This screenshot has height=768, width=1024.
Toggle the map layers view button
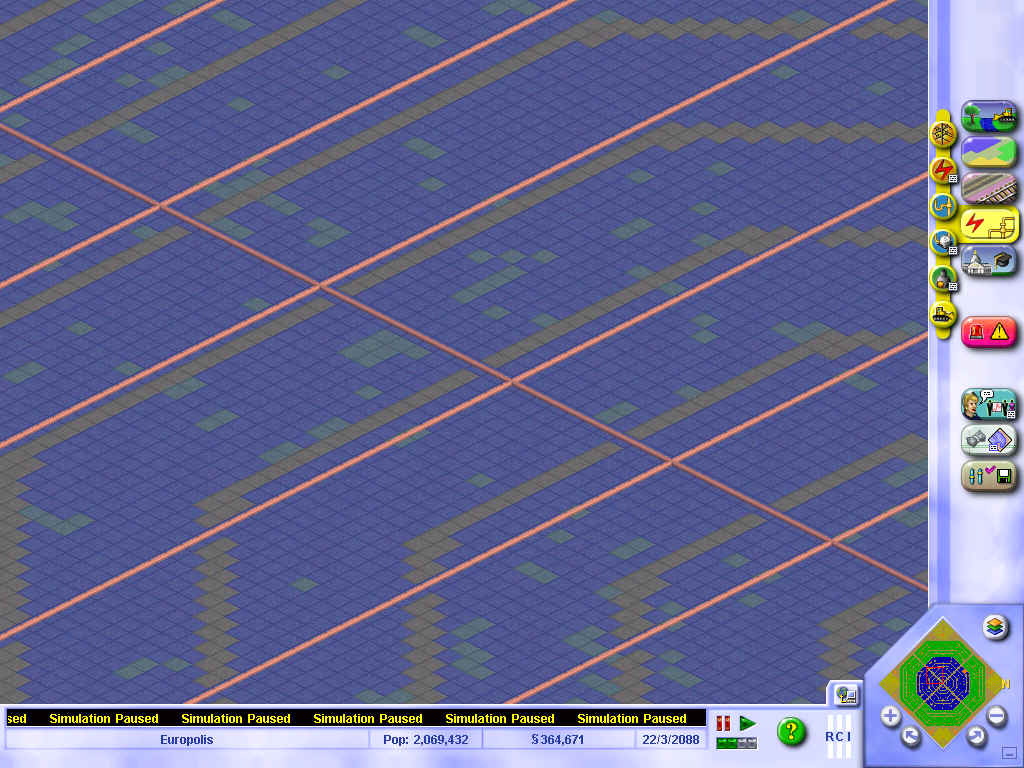coord(995,627)
